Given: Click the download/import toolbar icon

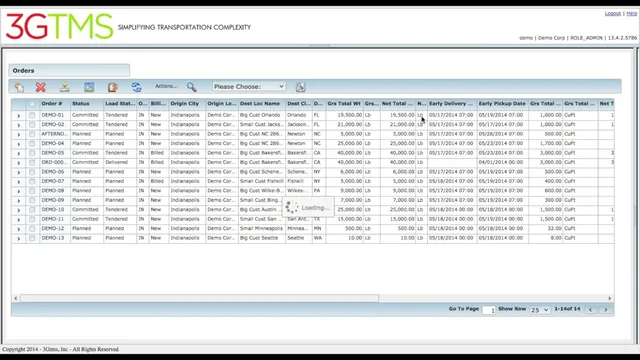Looking at the screenshot, I should coord(64,87).
